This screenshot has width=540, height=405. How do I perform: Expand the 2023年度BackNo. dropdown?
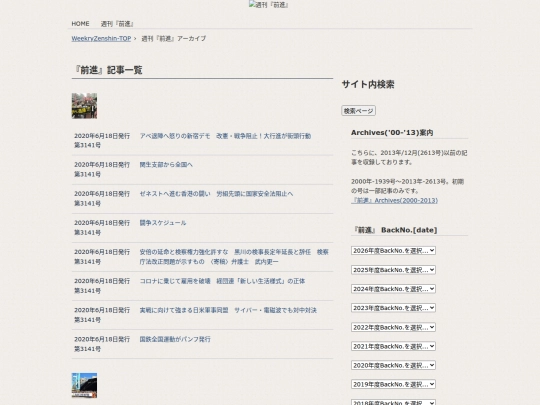click(x=393, y=308)
